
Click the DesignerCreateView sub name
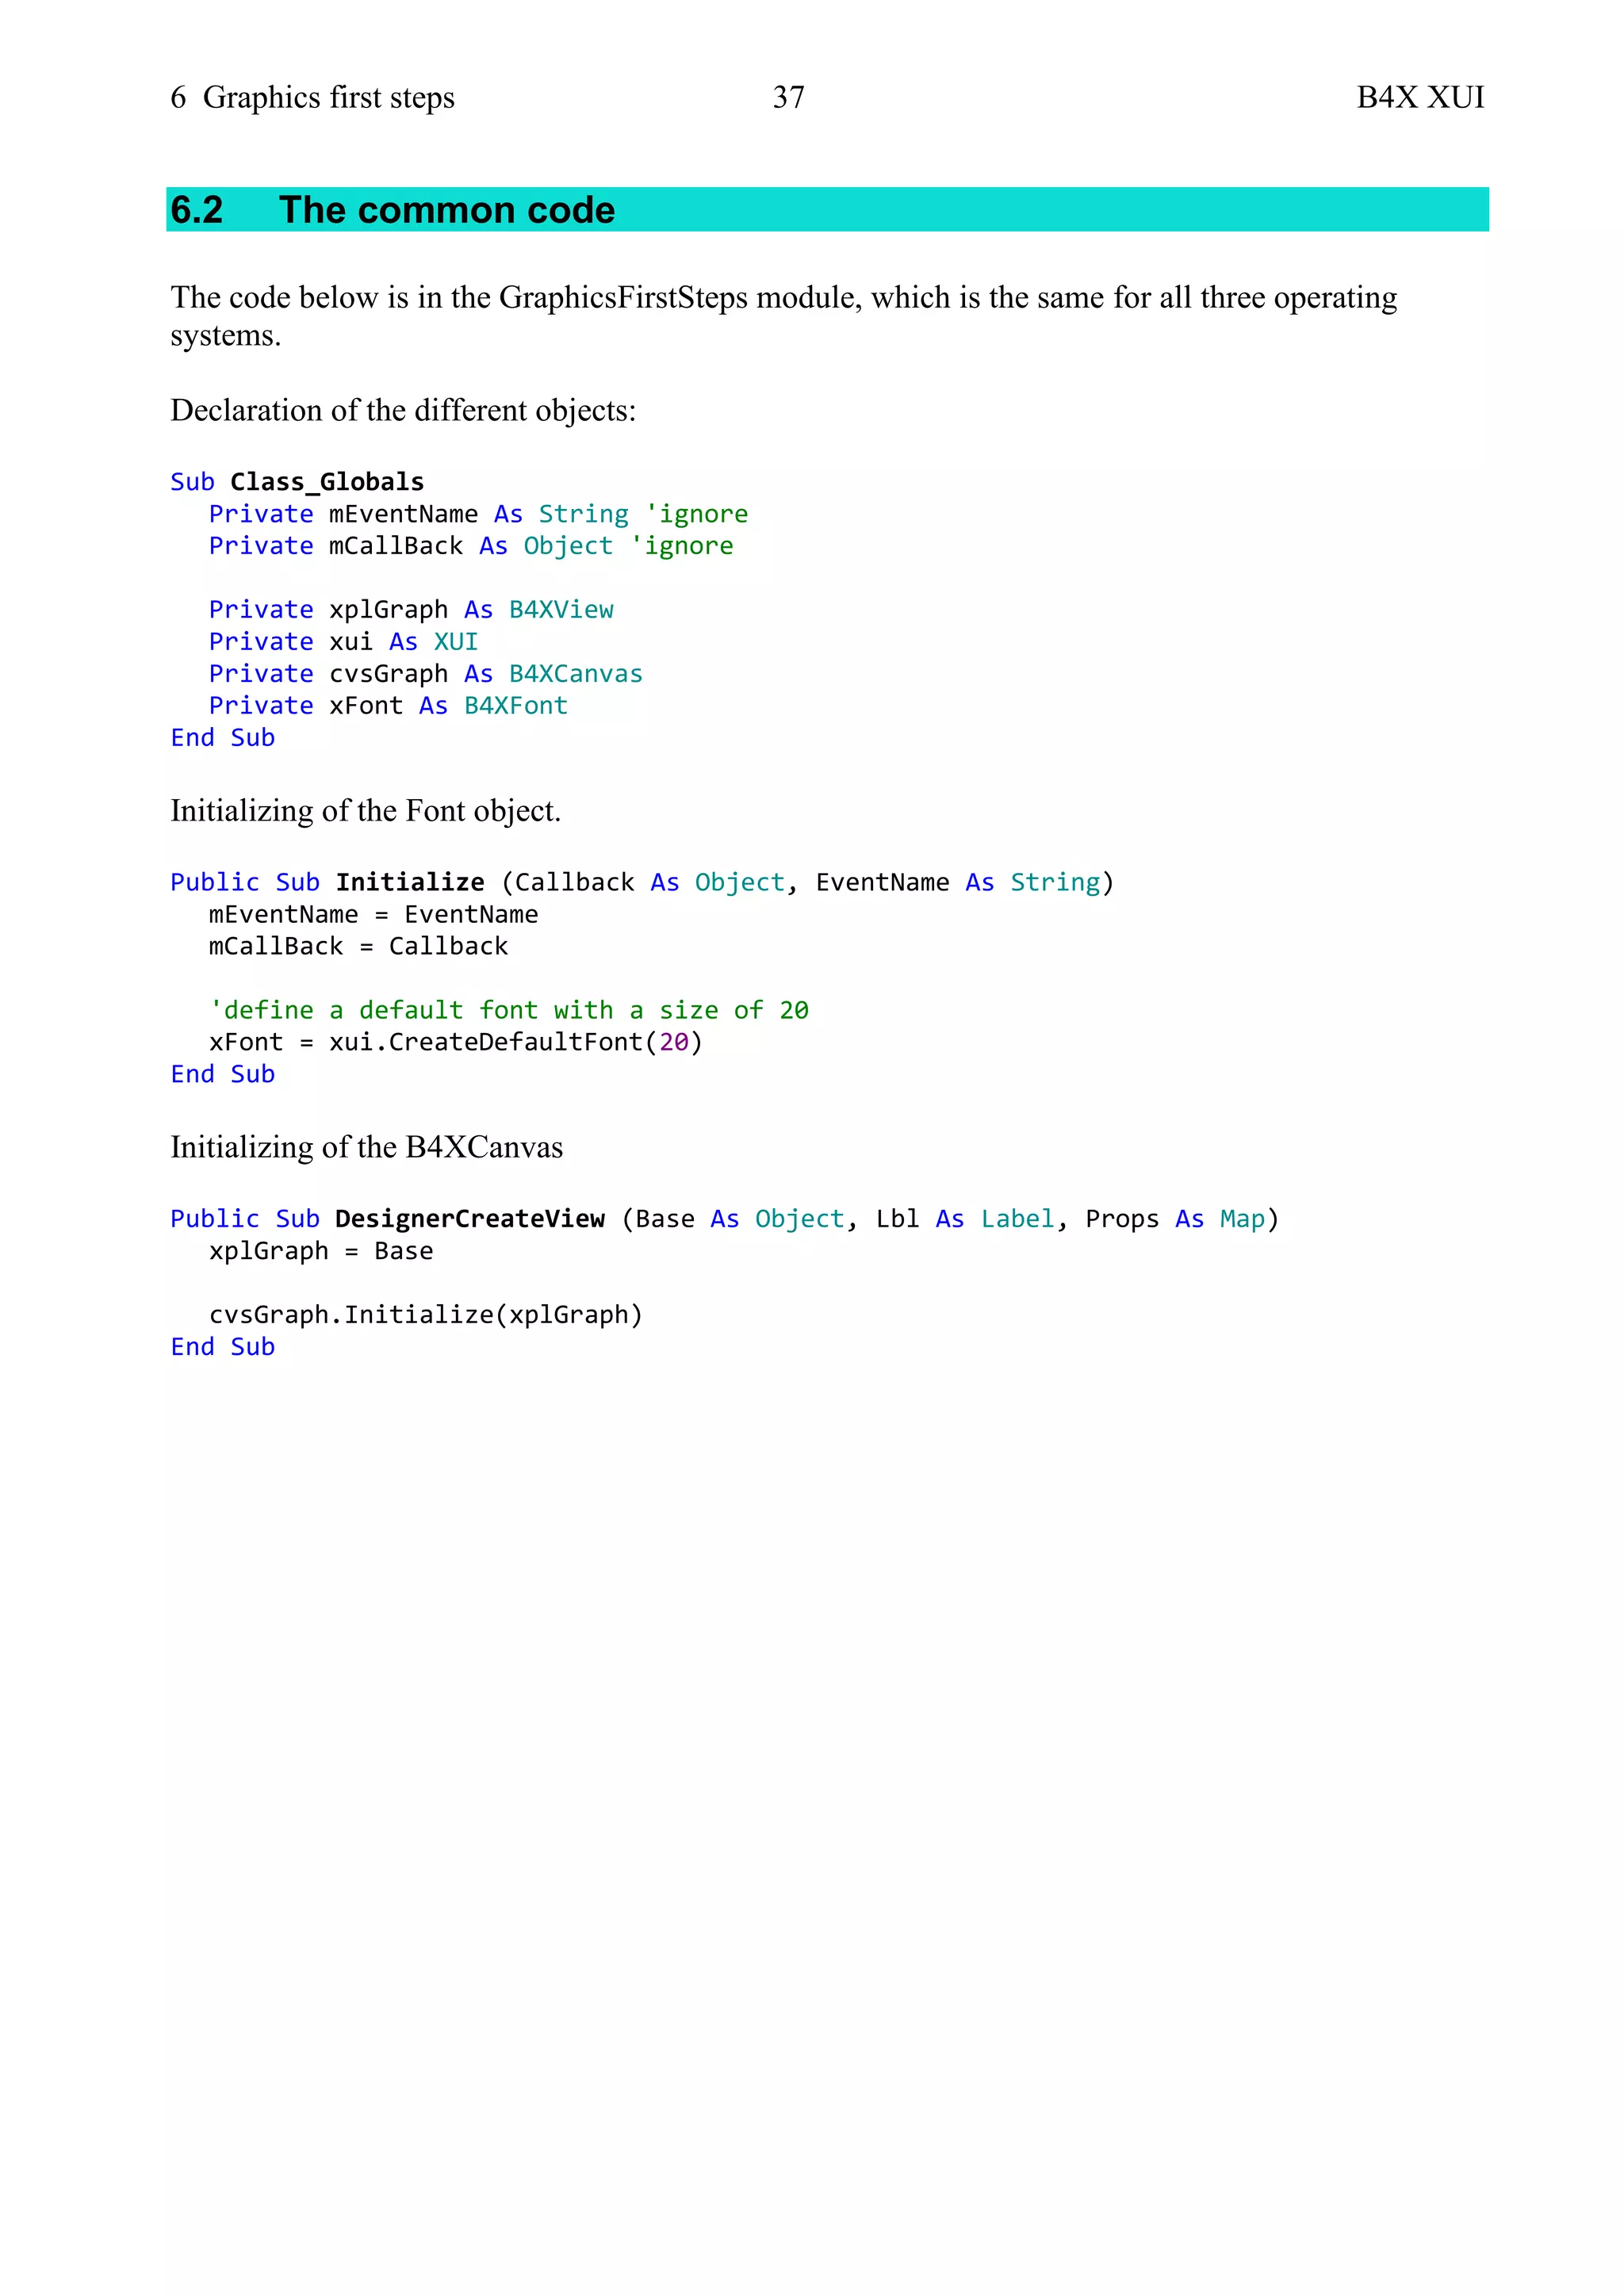(x=470, y=1219)
